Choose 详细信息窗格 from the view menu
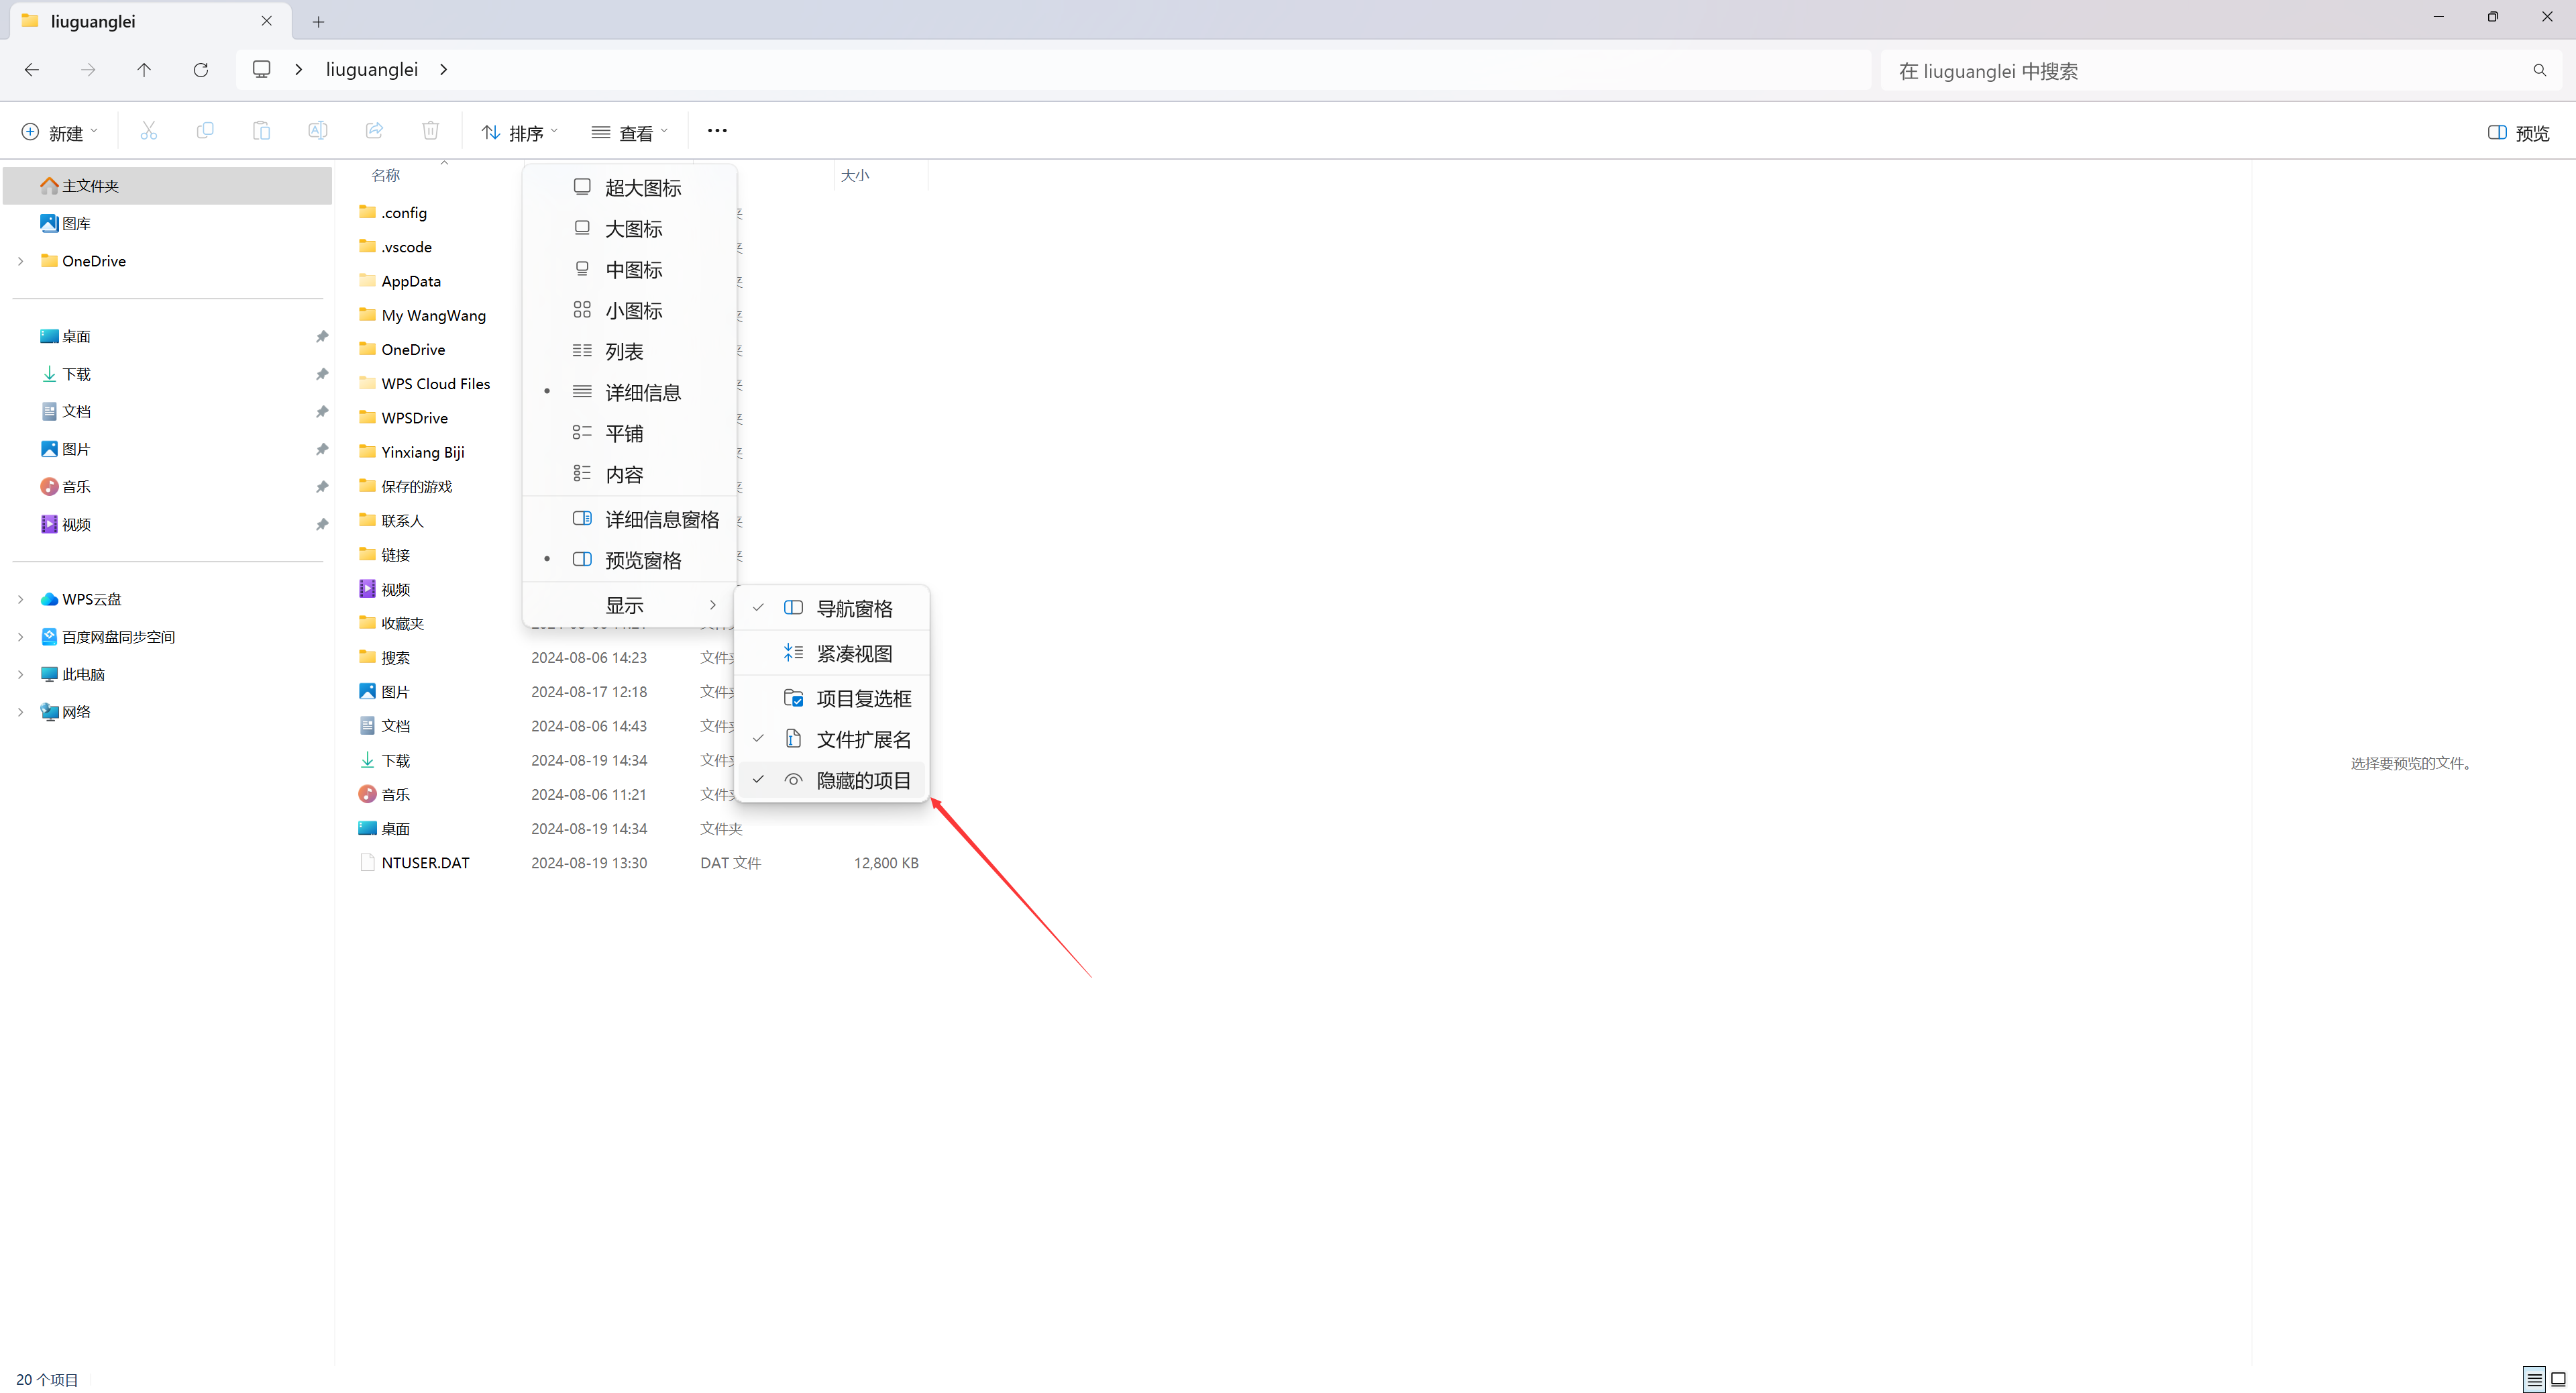 [661, 519]
